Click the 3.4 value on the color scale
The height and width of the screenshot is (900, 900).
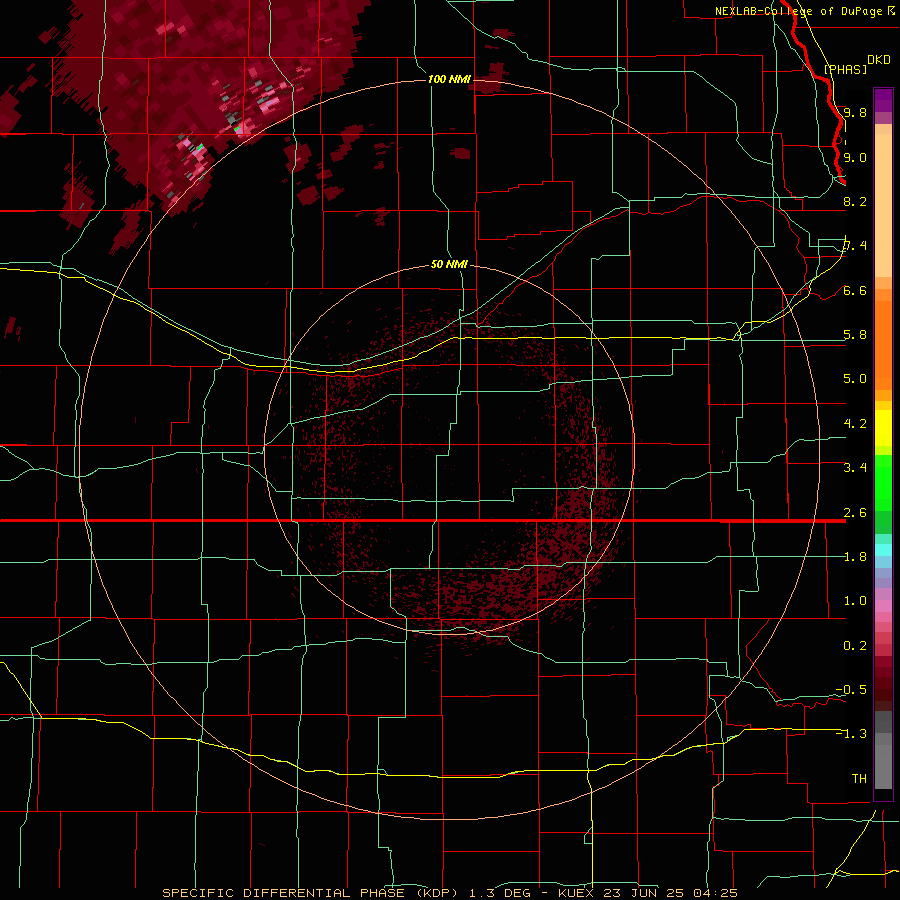tap(855, 468)
